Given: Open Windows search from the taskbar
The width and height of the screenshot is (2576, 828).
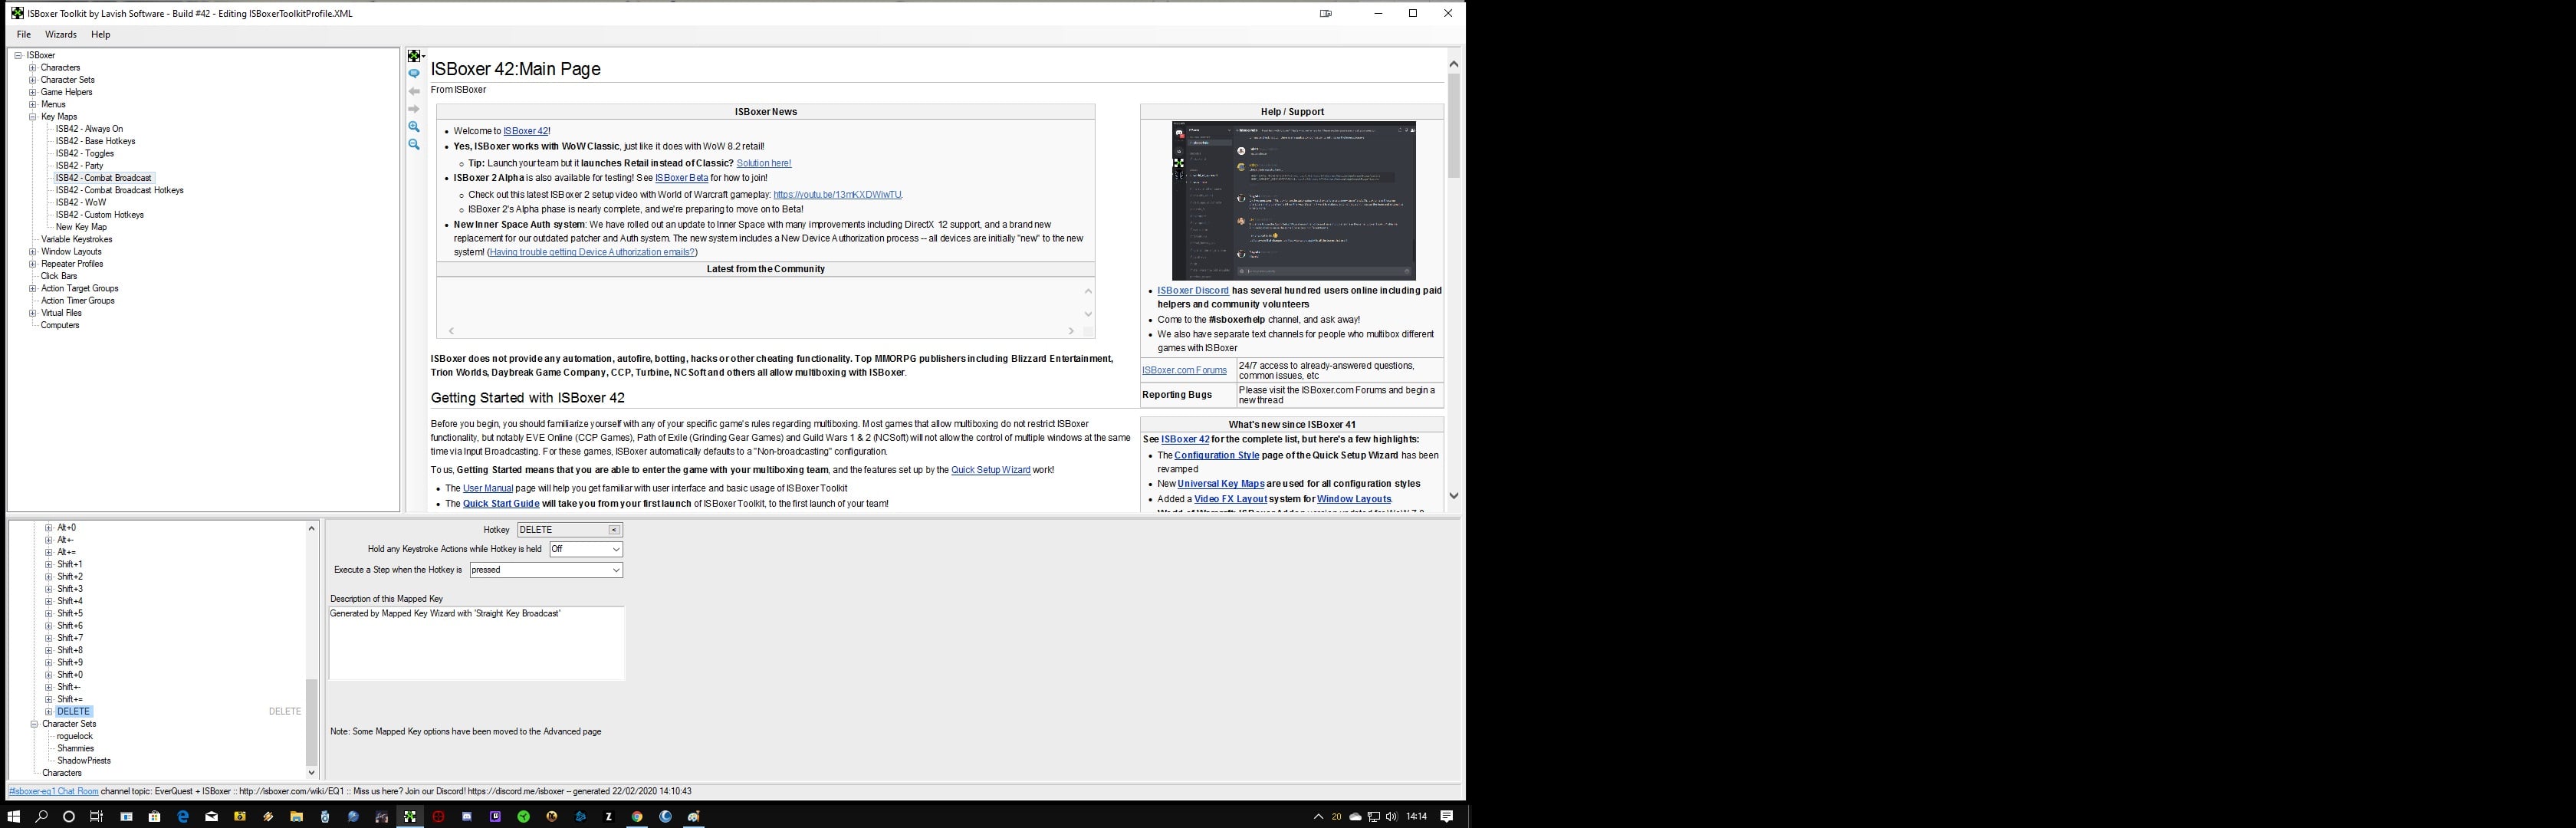Looking at the screenshot, I should pos(41,817).
